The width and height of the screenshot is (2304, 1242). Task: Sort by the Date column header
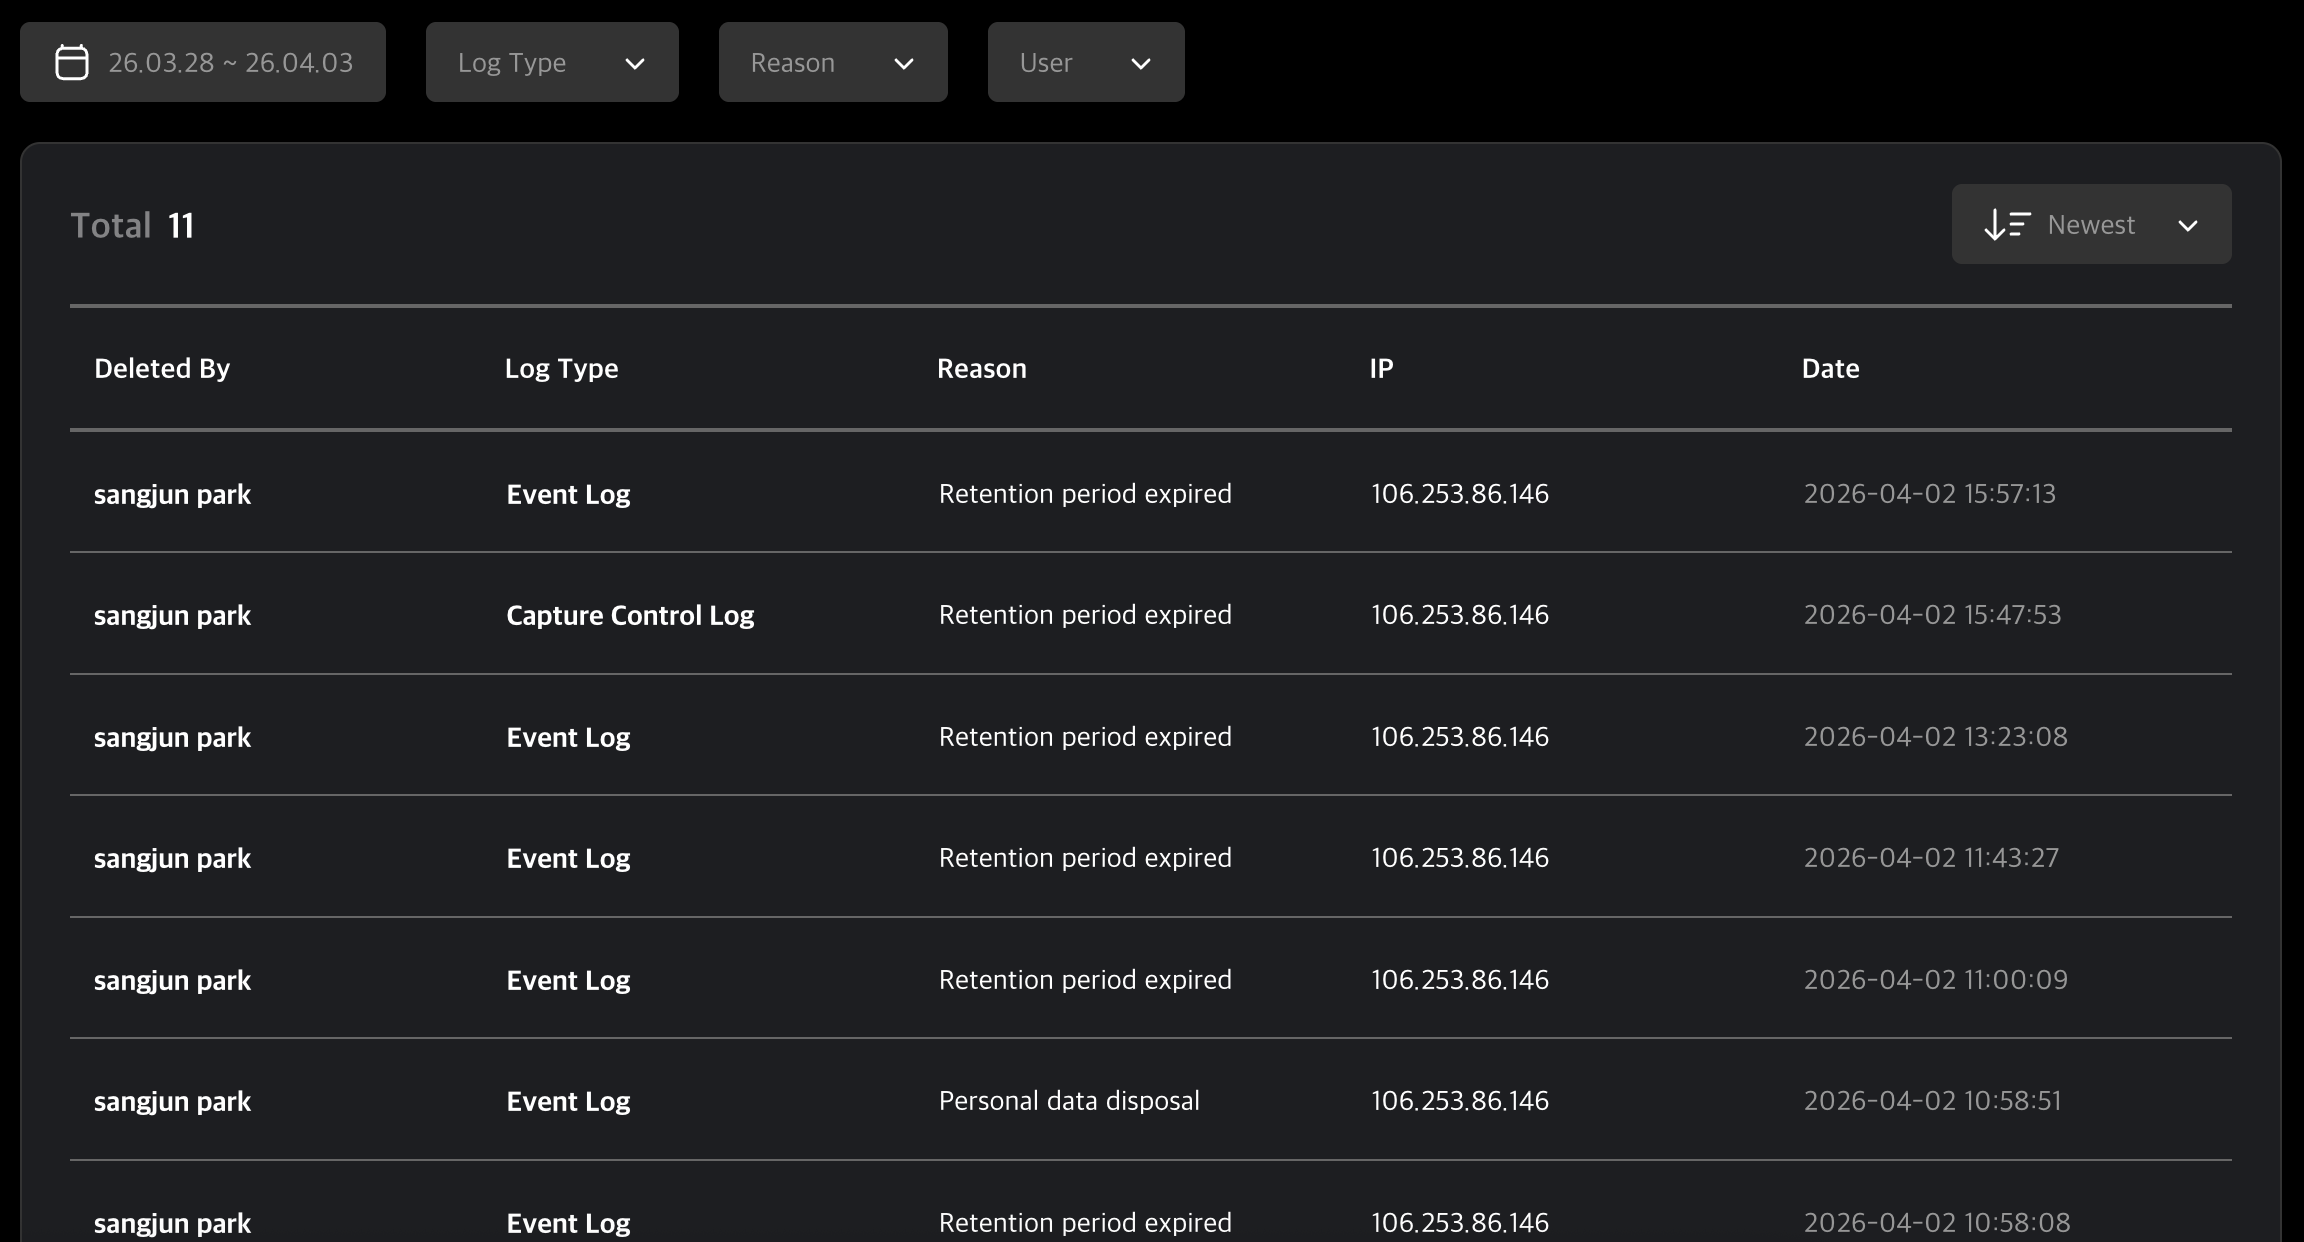point(1830,368)
